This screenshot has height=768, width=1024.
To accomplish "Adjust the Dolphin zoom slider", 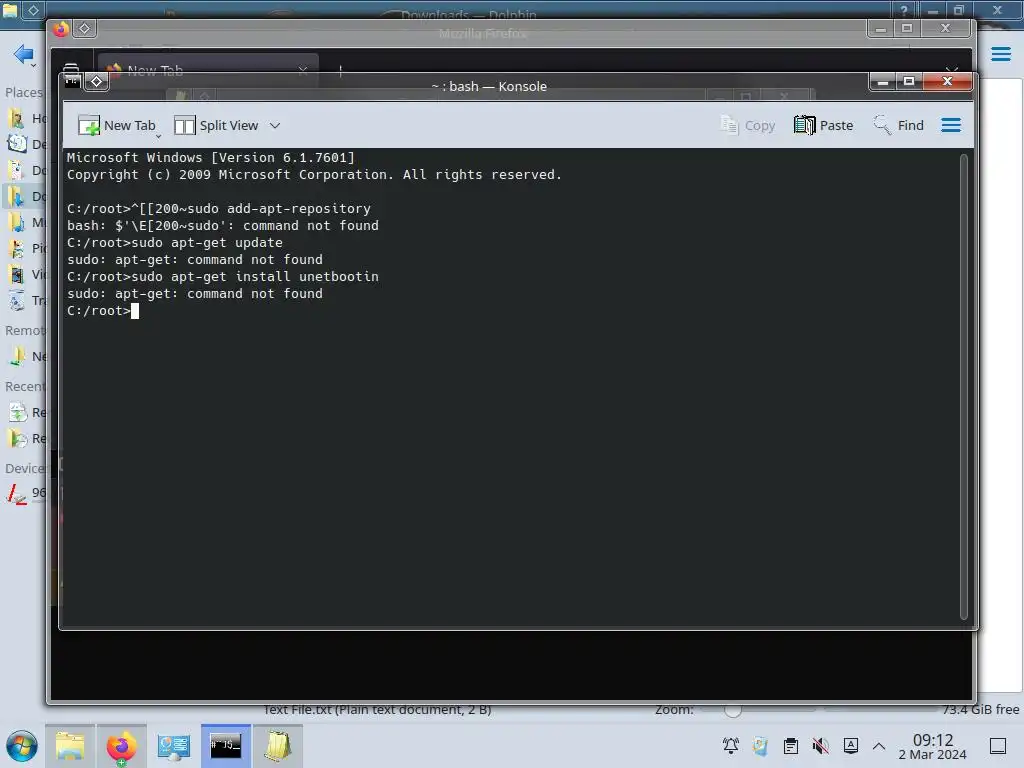I will coord(733,710).
